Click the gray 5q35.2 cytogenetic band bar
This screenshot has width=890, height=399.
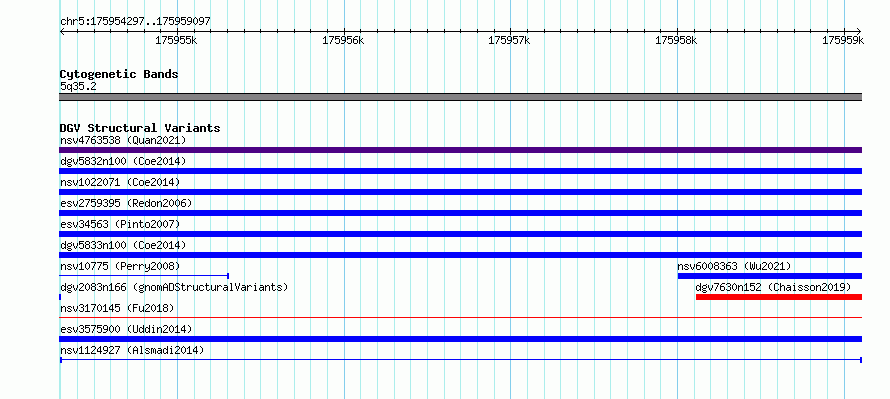[x=460, y=97]
